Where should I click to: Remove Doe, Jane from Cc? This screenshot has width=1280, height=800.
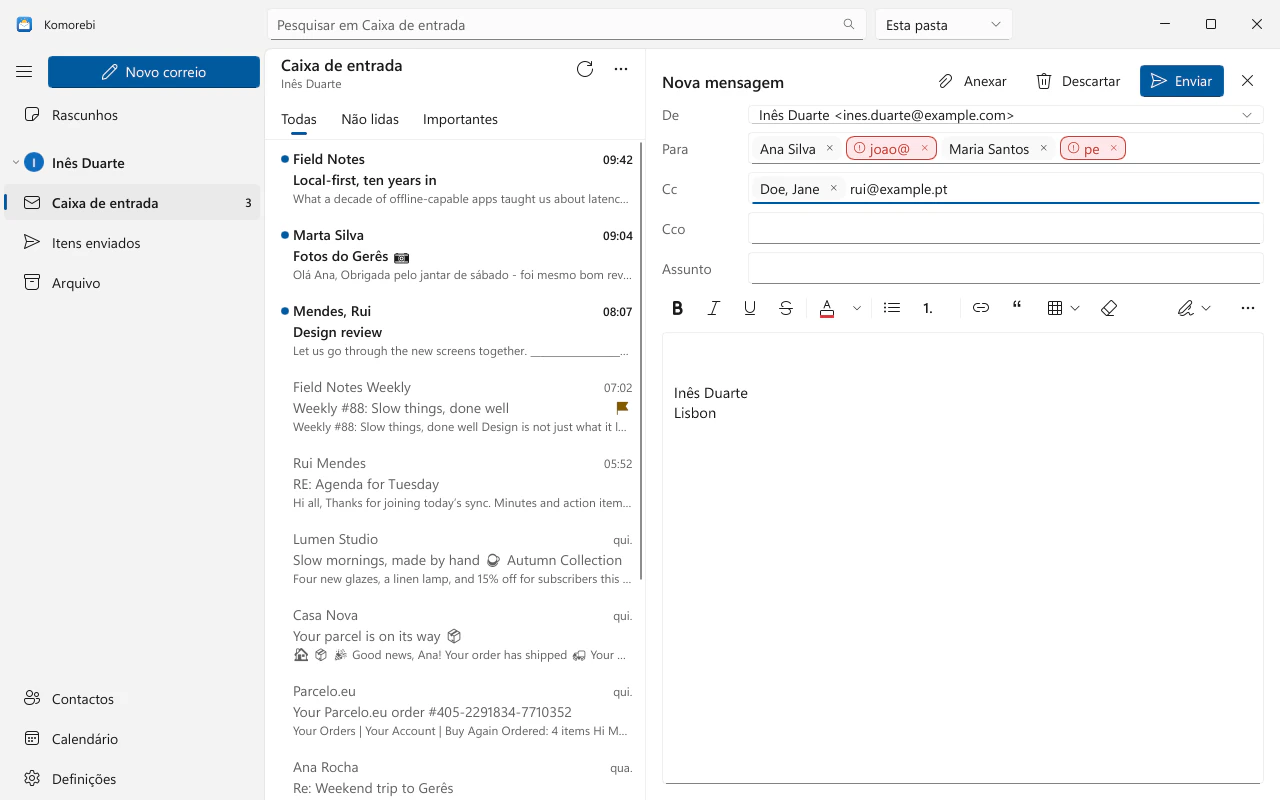click(x=833, y=188)
